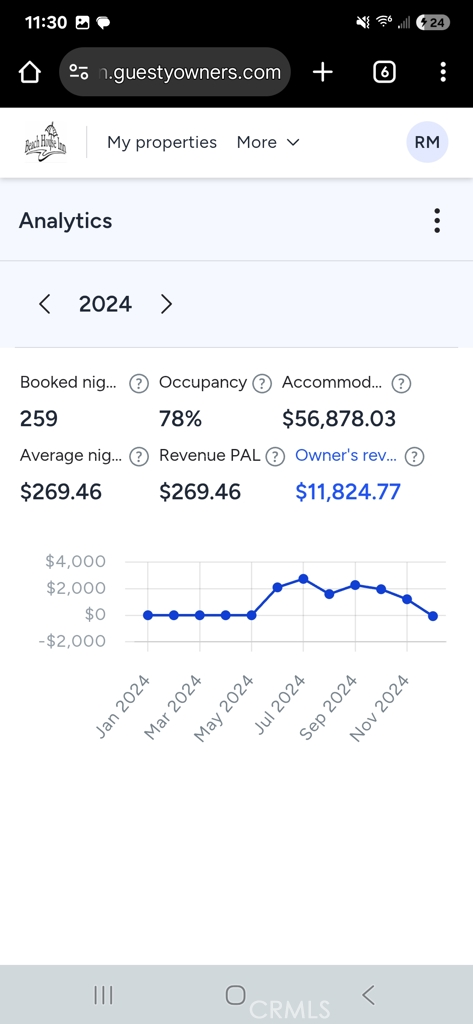Click the July 2024 peak chart point

click(x=303, y=579)
